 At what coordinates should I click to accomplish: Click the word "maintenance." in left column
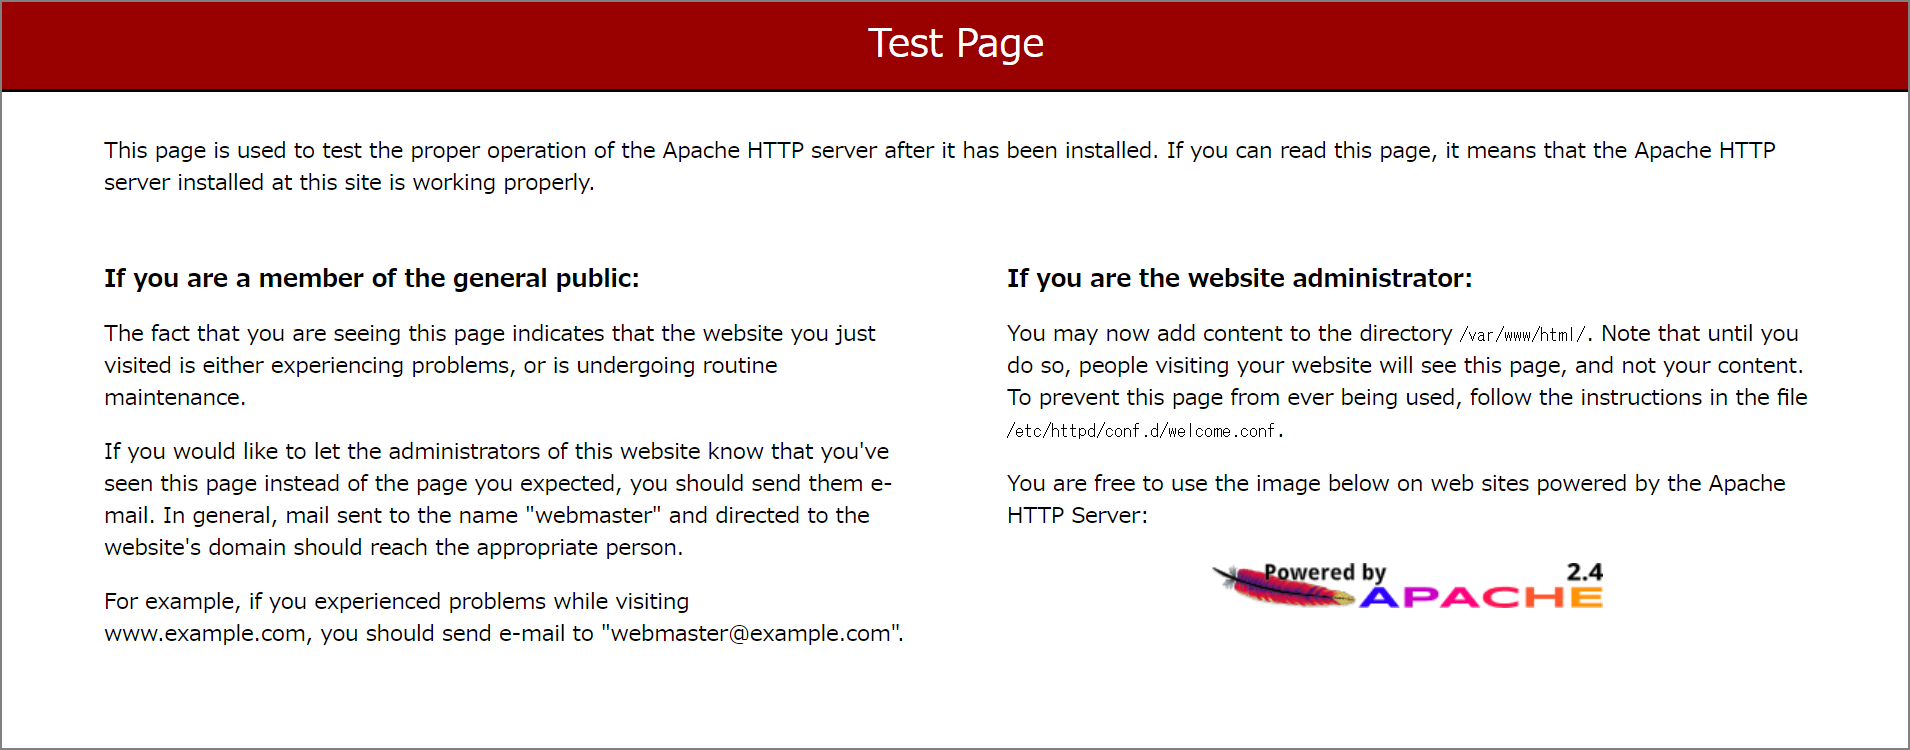pos(175,397)
